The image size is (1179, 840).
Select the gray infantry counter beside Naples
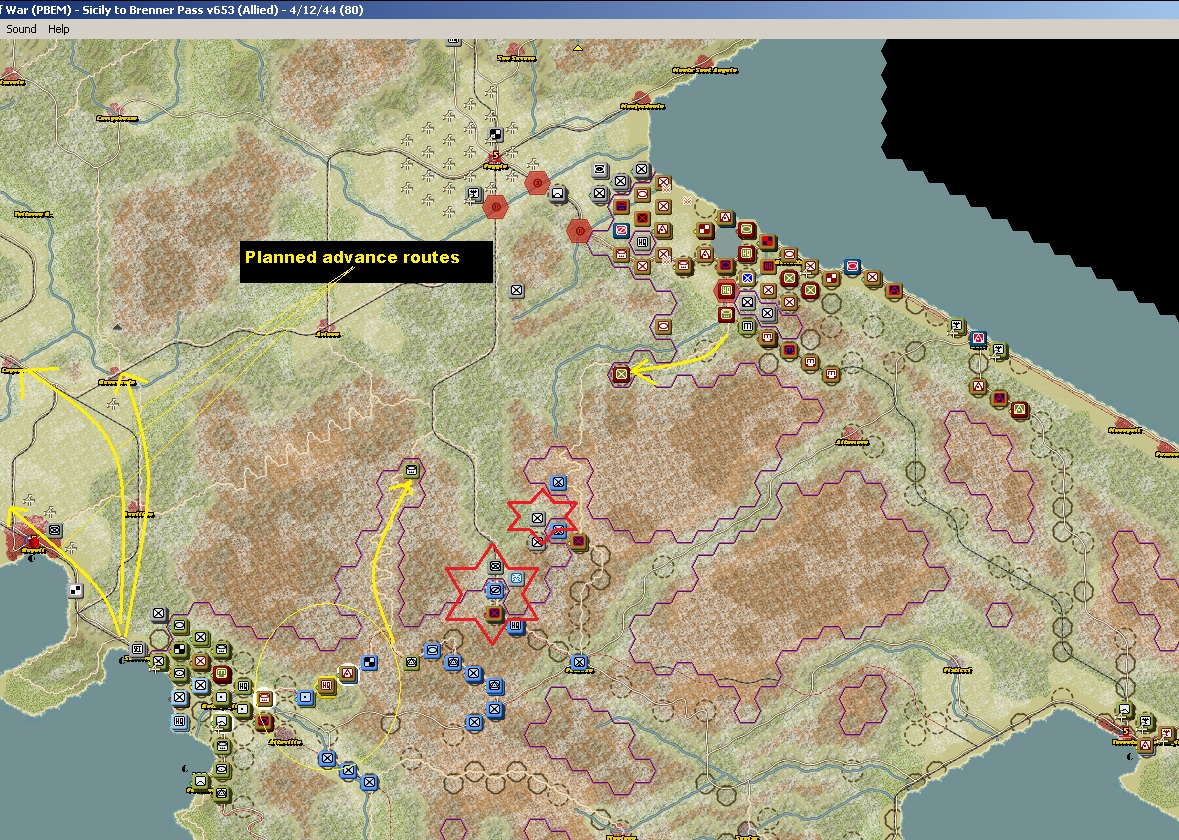point(54,530)
